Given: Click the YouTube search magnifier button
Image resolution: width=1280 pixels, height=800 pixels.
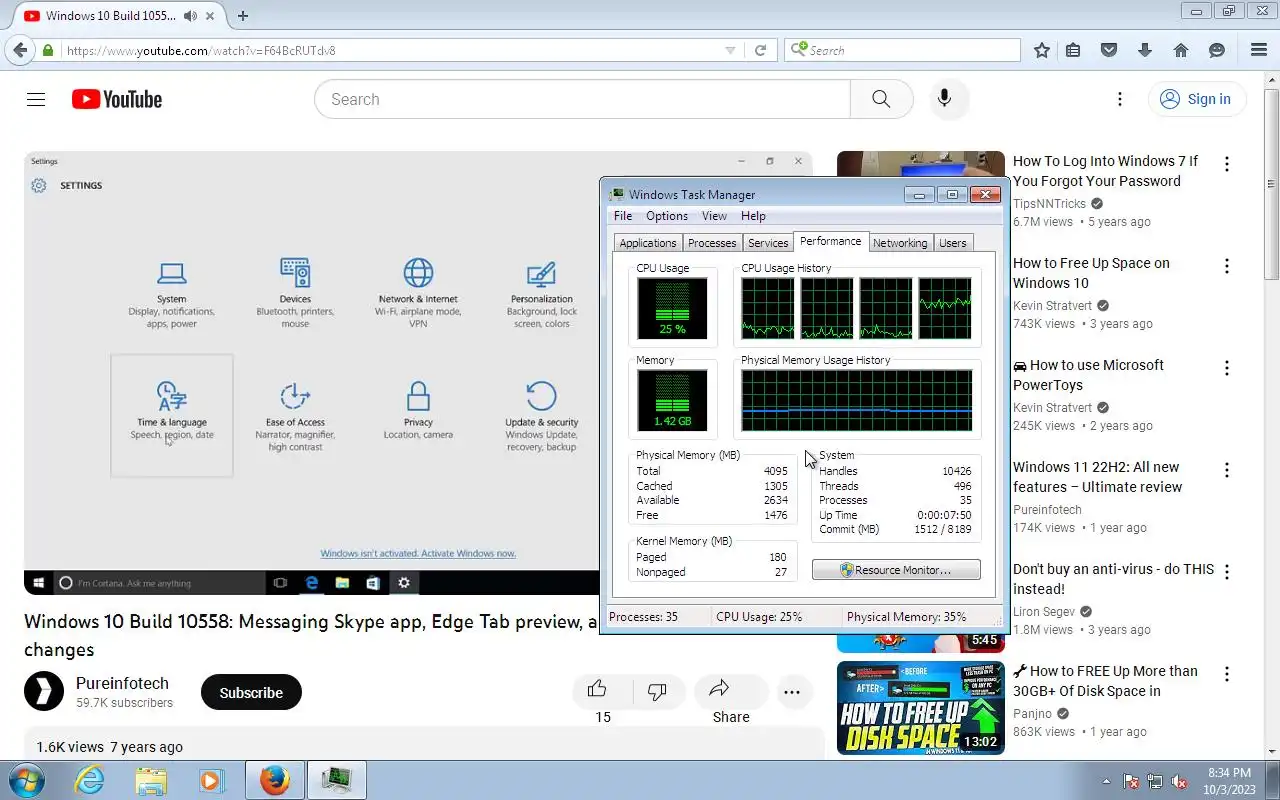Looking at the screenshot, I should pos(881,99).
